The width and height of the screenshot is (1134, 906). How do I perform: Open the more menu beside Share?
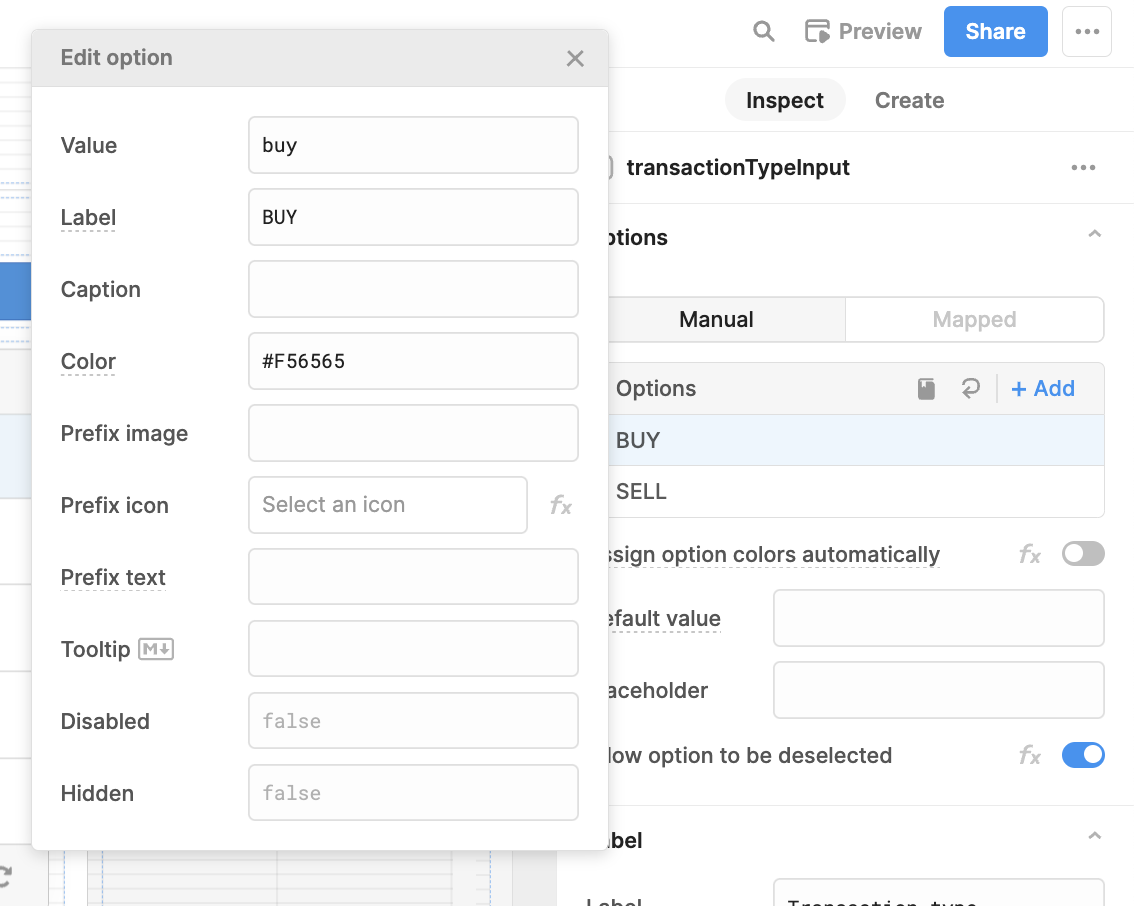pyautogui.click(x=1087, y=32)
